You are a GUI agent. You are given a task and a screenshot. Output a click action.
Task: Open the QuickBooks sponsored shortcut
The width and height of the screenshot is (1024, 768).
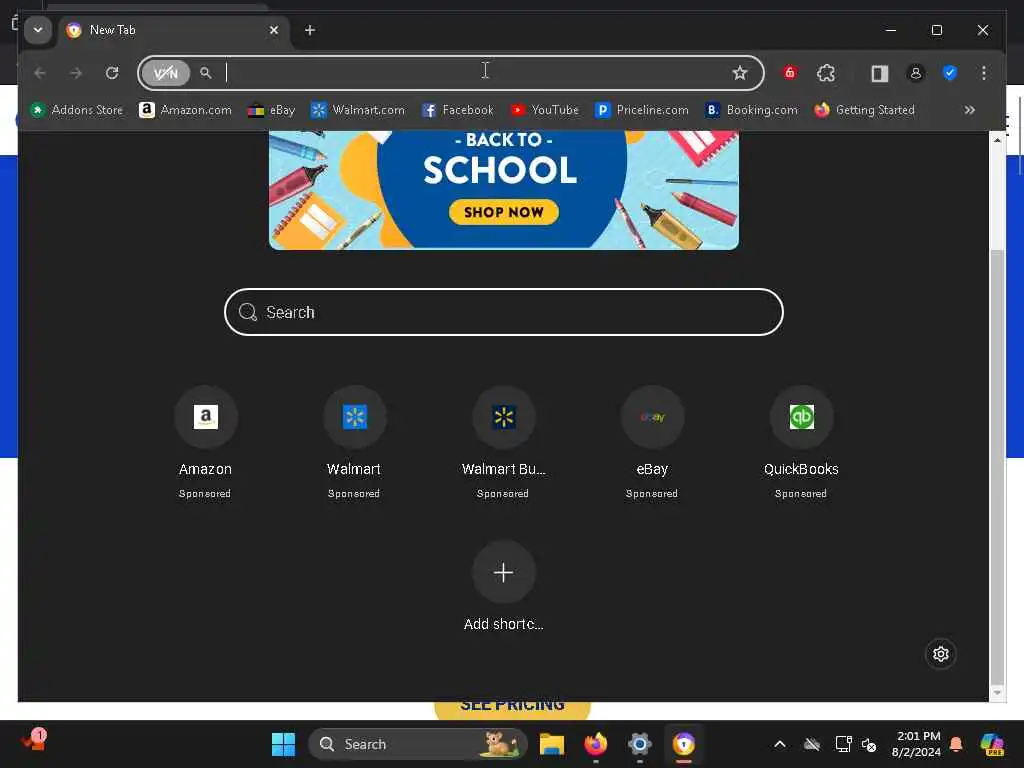coord(801,441)
